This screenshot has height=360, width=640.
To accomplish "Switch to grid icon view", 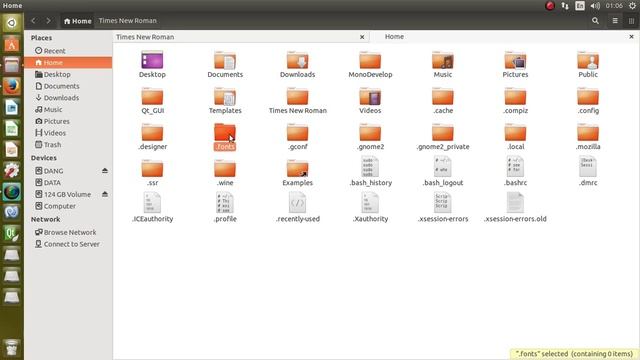I will pos(631,21).
